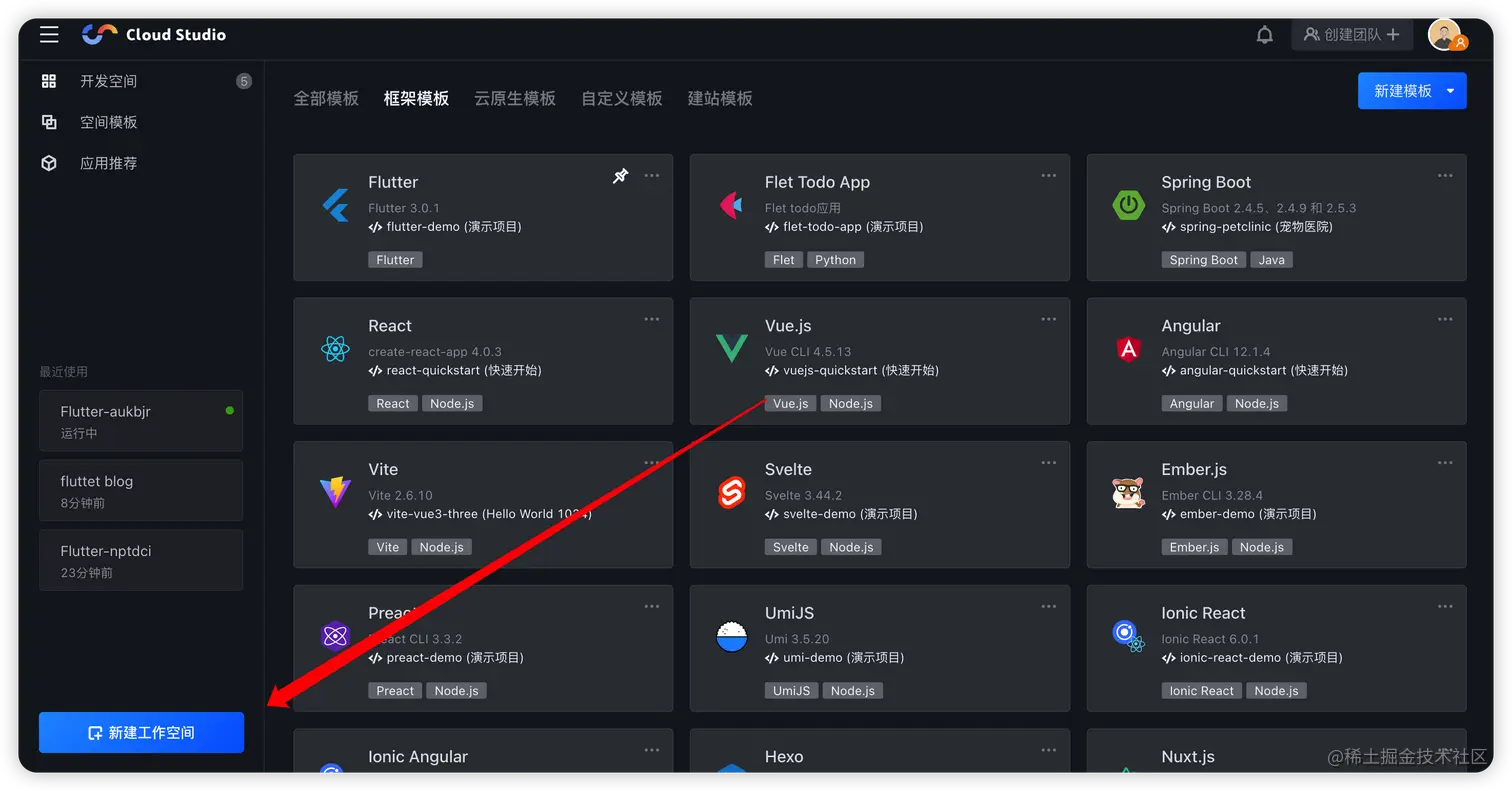Click the 空间模板 sidebar icon

pyautogui.click(x=49, y=122)
